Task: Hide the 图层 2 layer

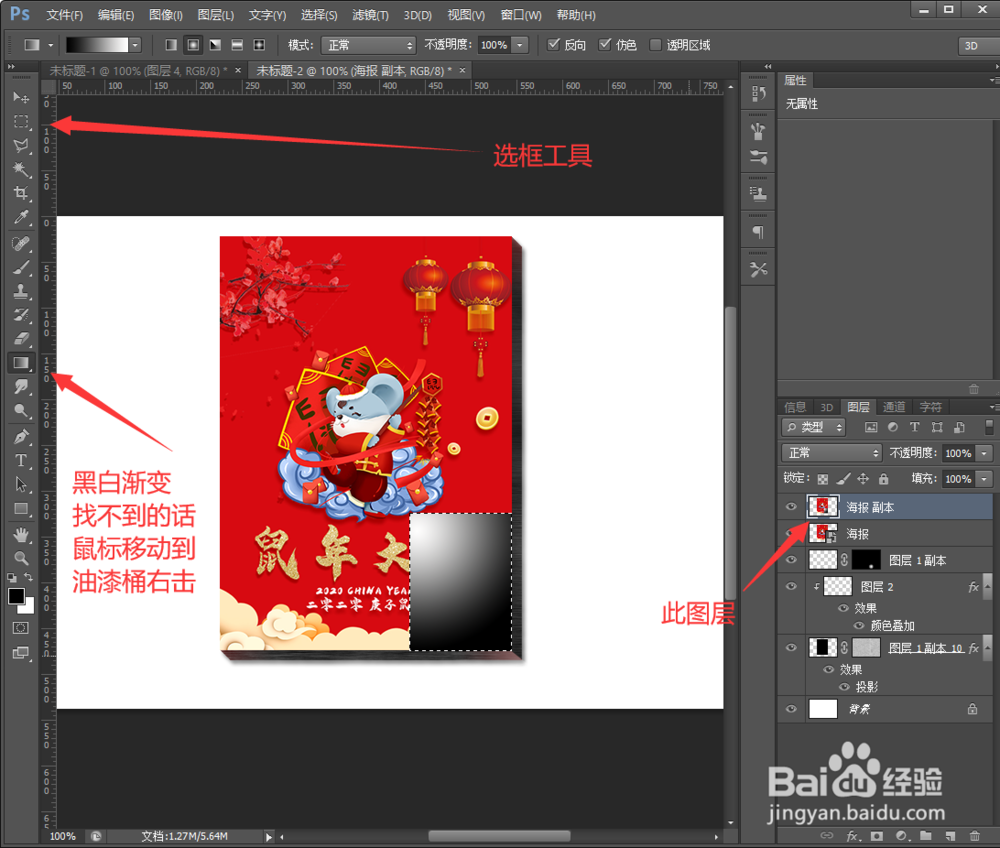Action: 791,586
